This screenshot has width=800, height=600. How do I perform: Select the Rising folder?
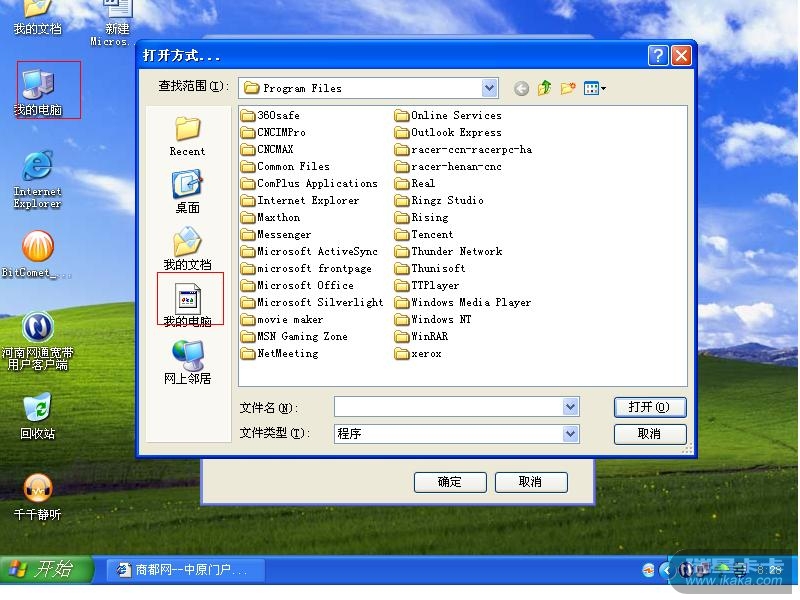pos(421,217)
